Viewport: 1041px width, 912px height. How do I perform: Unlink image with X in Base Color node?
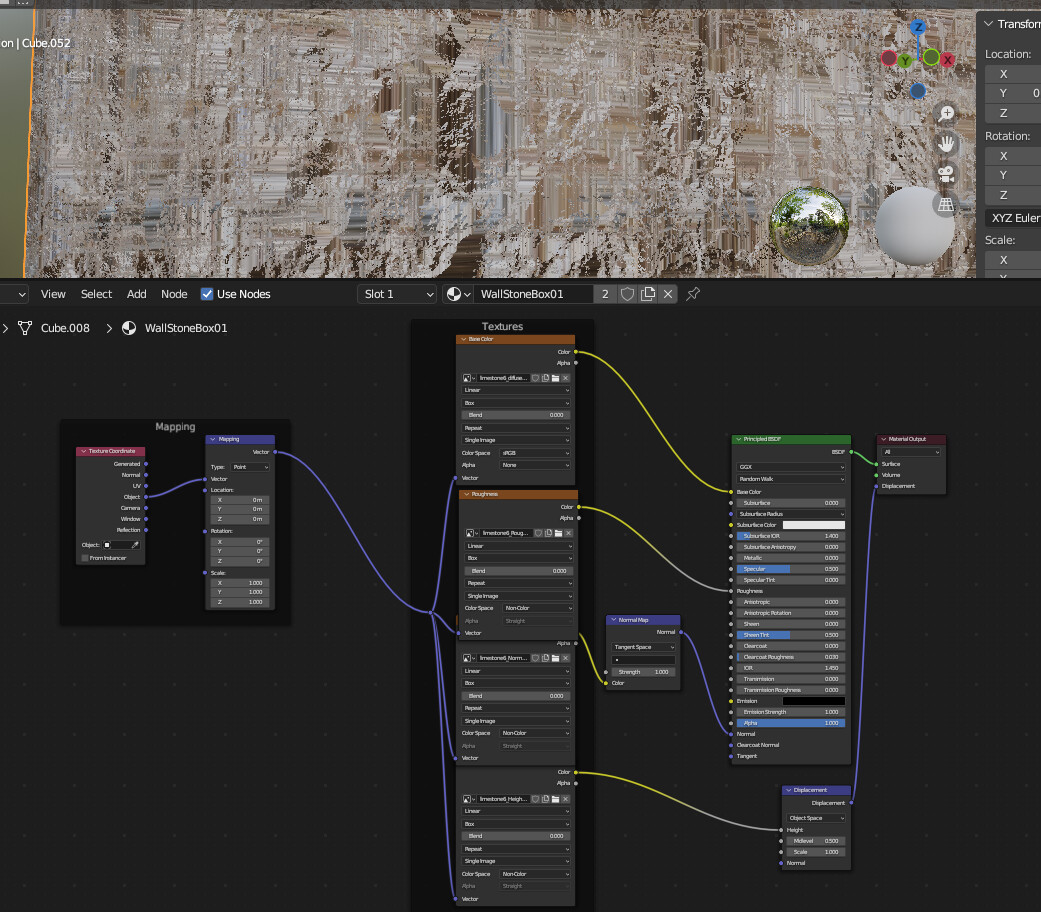[566, 378]
